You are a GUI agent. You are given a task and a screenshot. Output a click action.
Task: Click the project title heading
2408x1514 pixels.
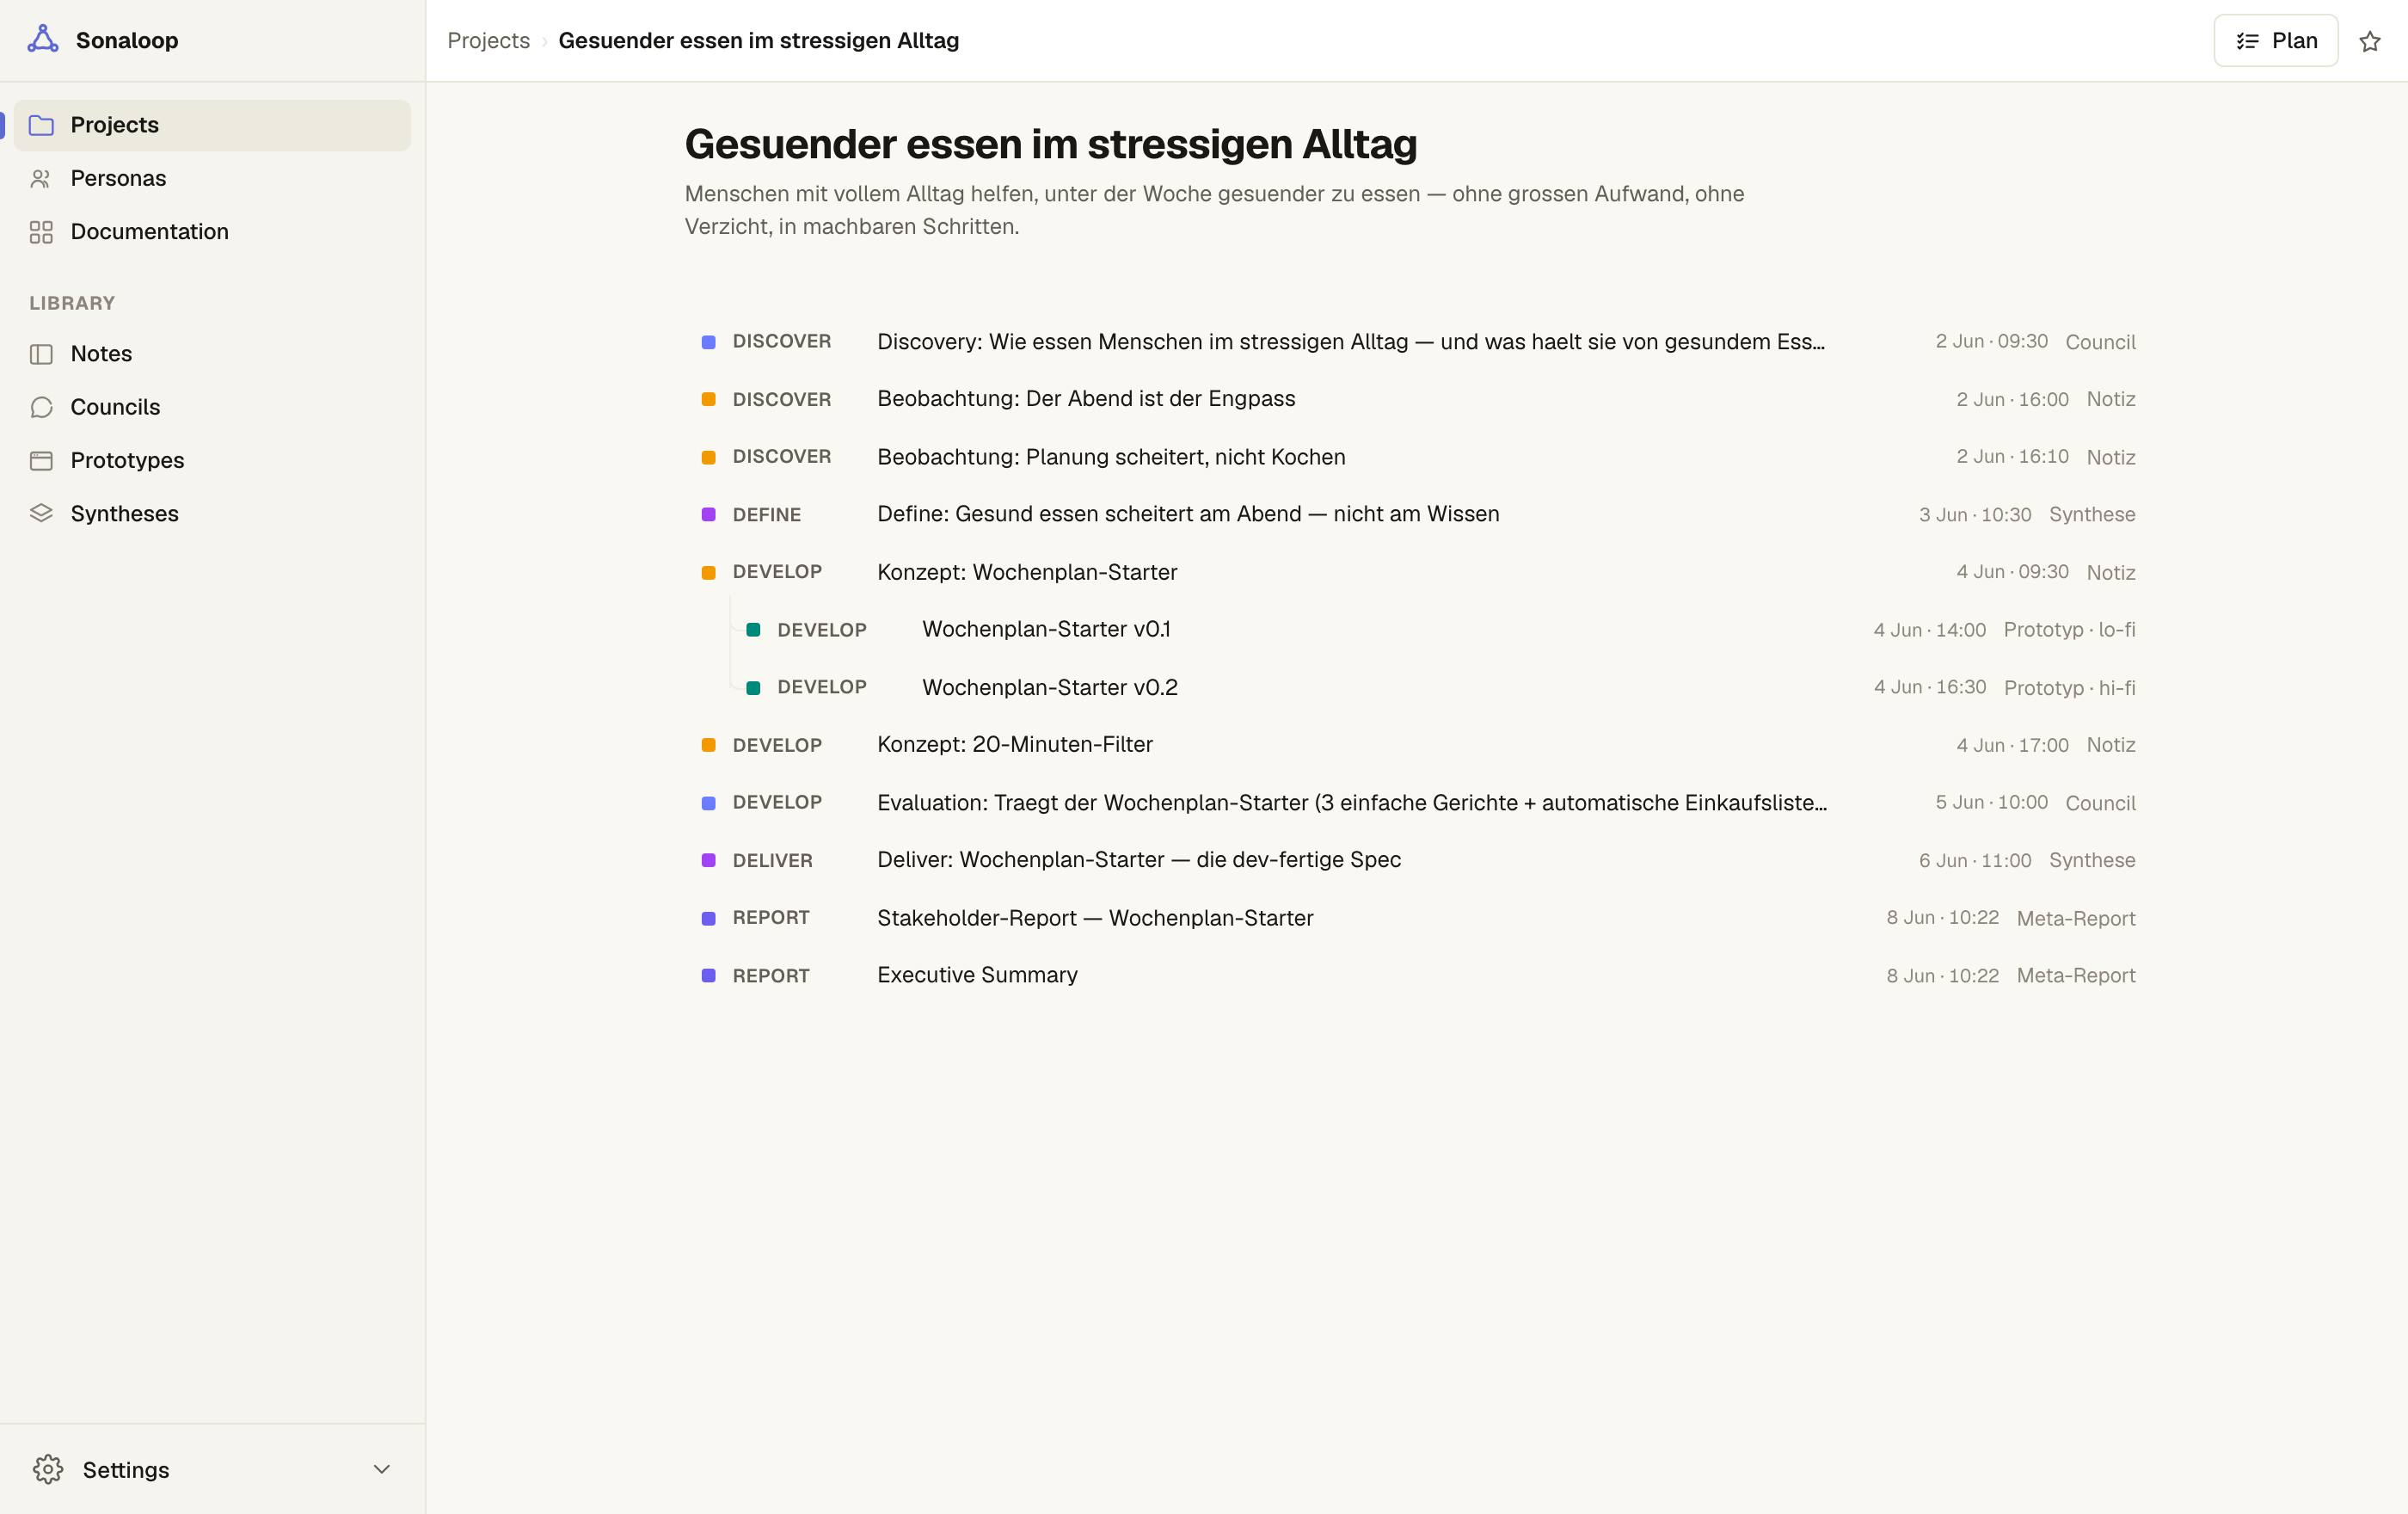pyautogui.click(x=1050, y=144)
